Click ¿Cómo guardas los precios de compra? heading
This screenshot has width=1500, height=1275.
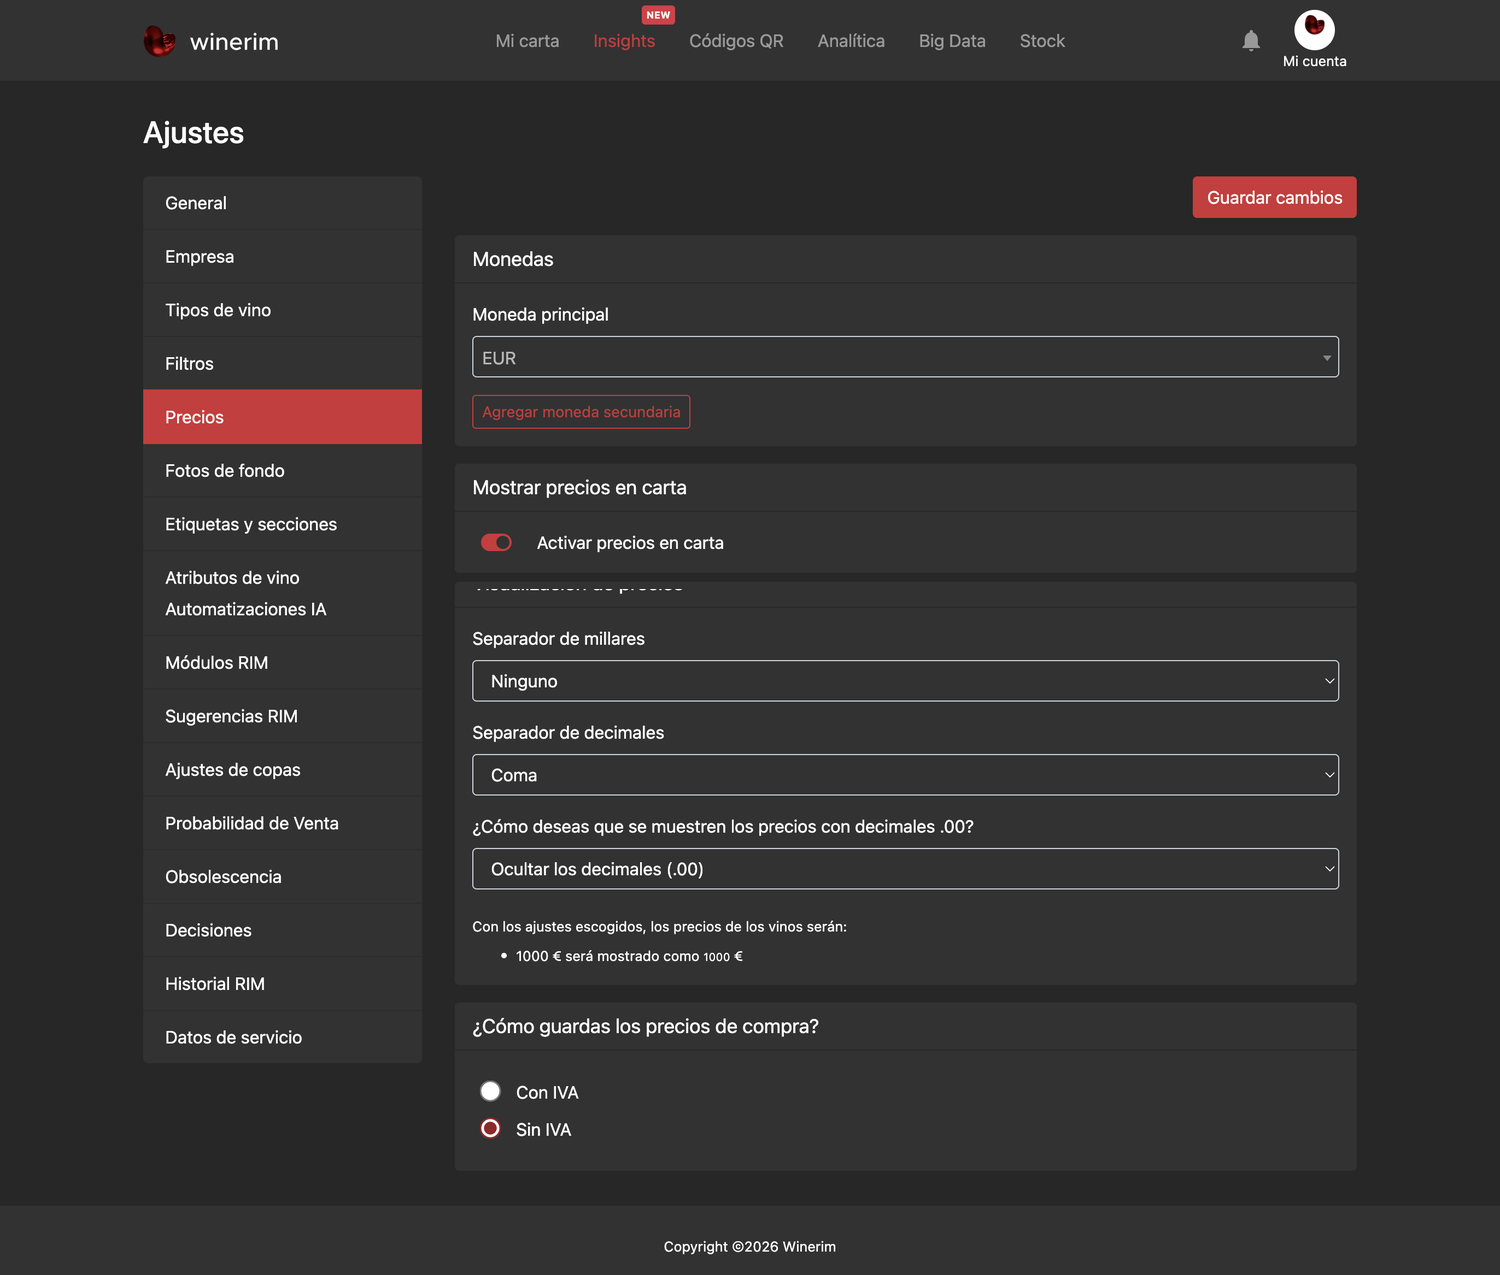pyautogui.click(x=645, y=1027)
